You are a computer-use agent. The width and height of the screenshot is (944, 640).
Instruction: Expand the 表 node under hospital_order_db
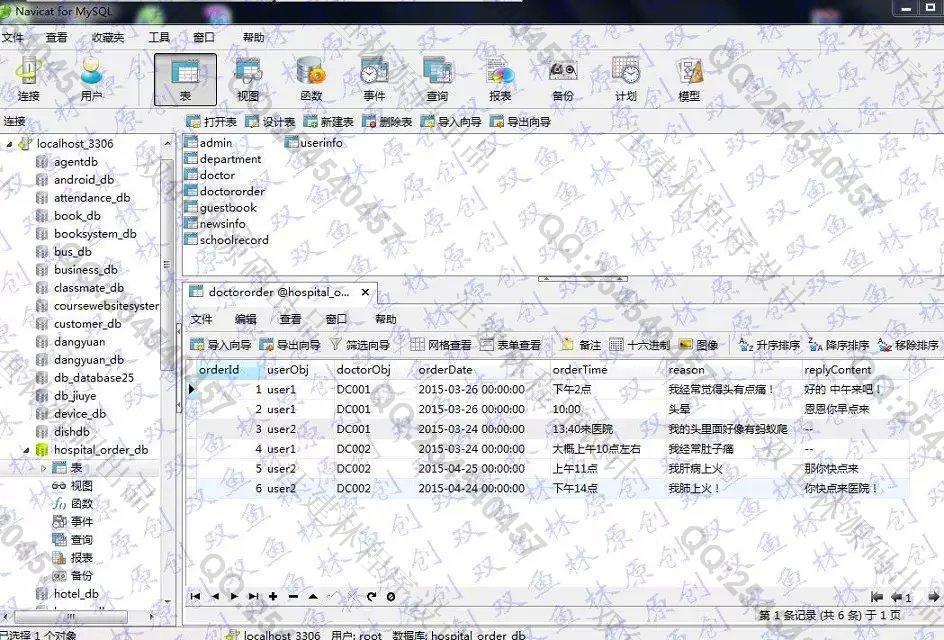click(43, 468)
